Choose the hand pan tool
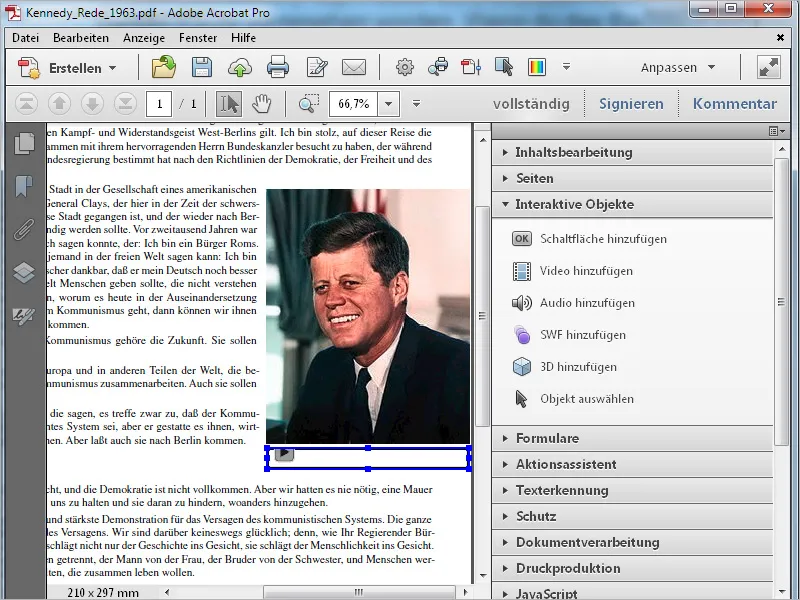Screen dimensions: 800x600 click(x=262, y=104)
